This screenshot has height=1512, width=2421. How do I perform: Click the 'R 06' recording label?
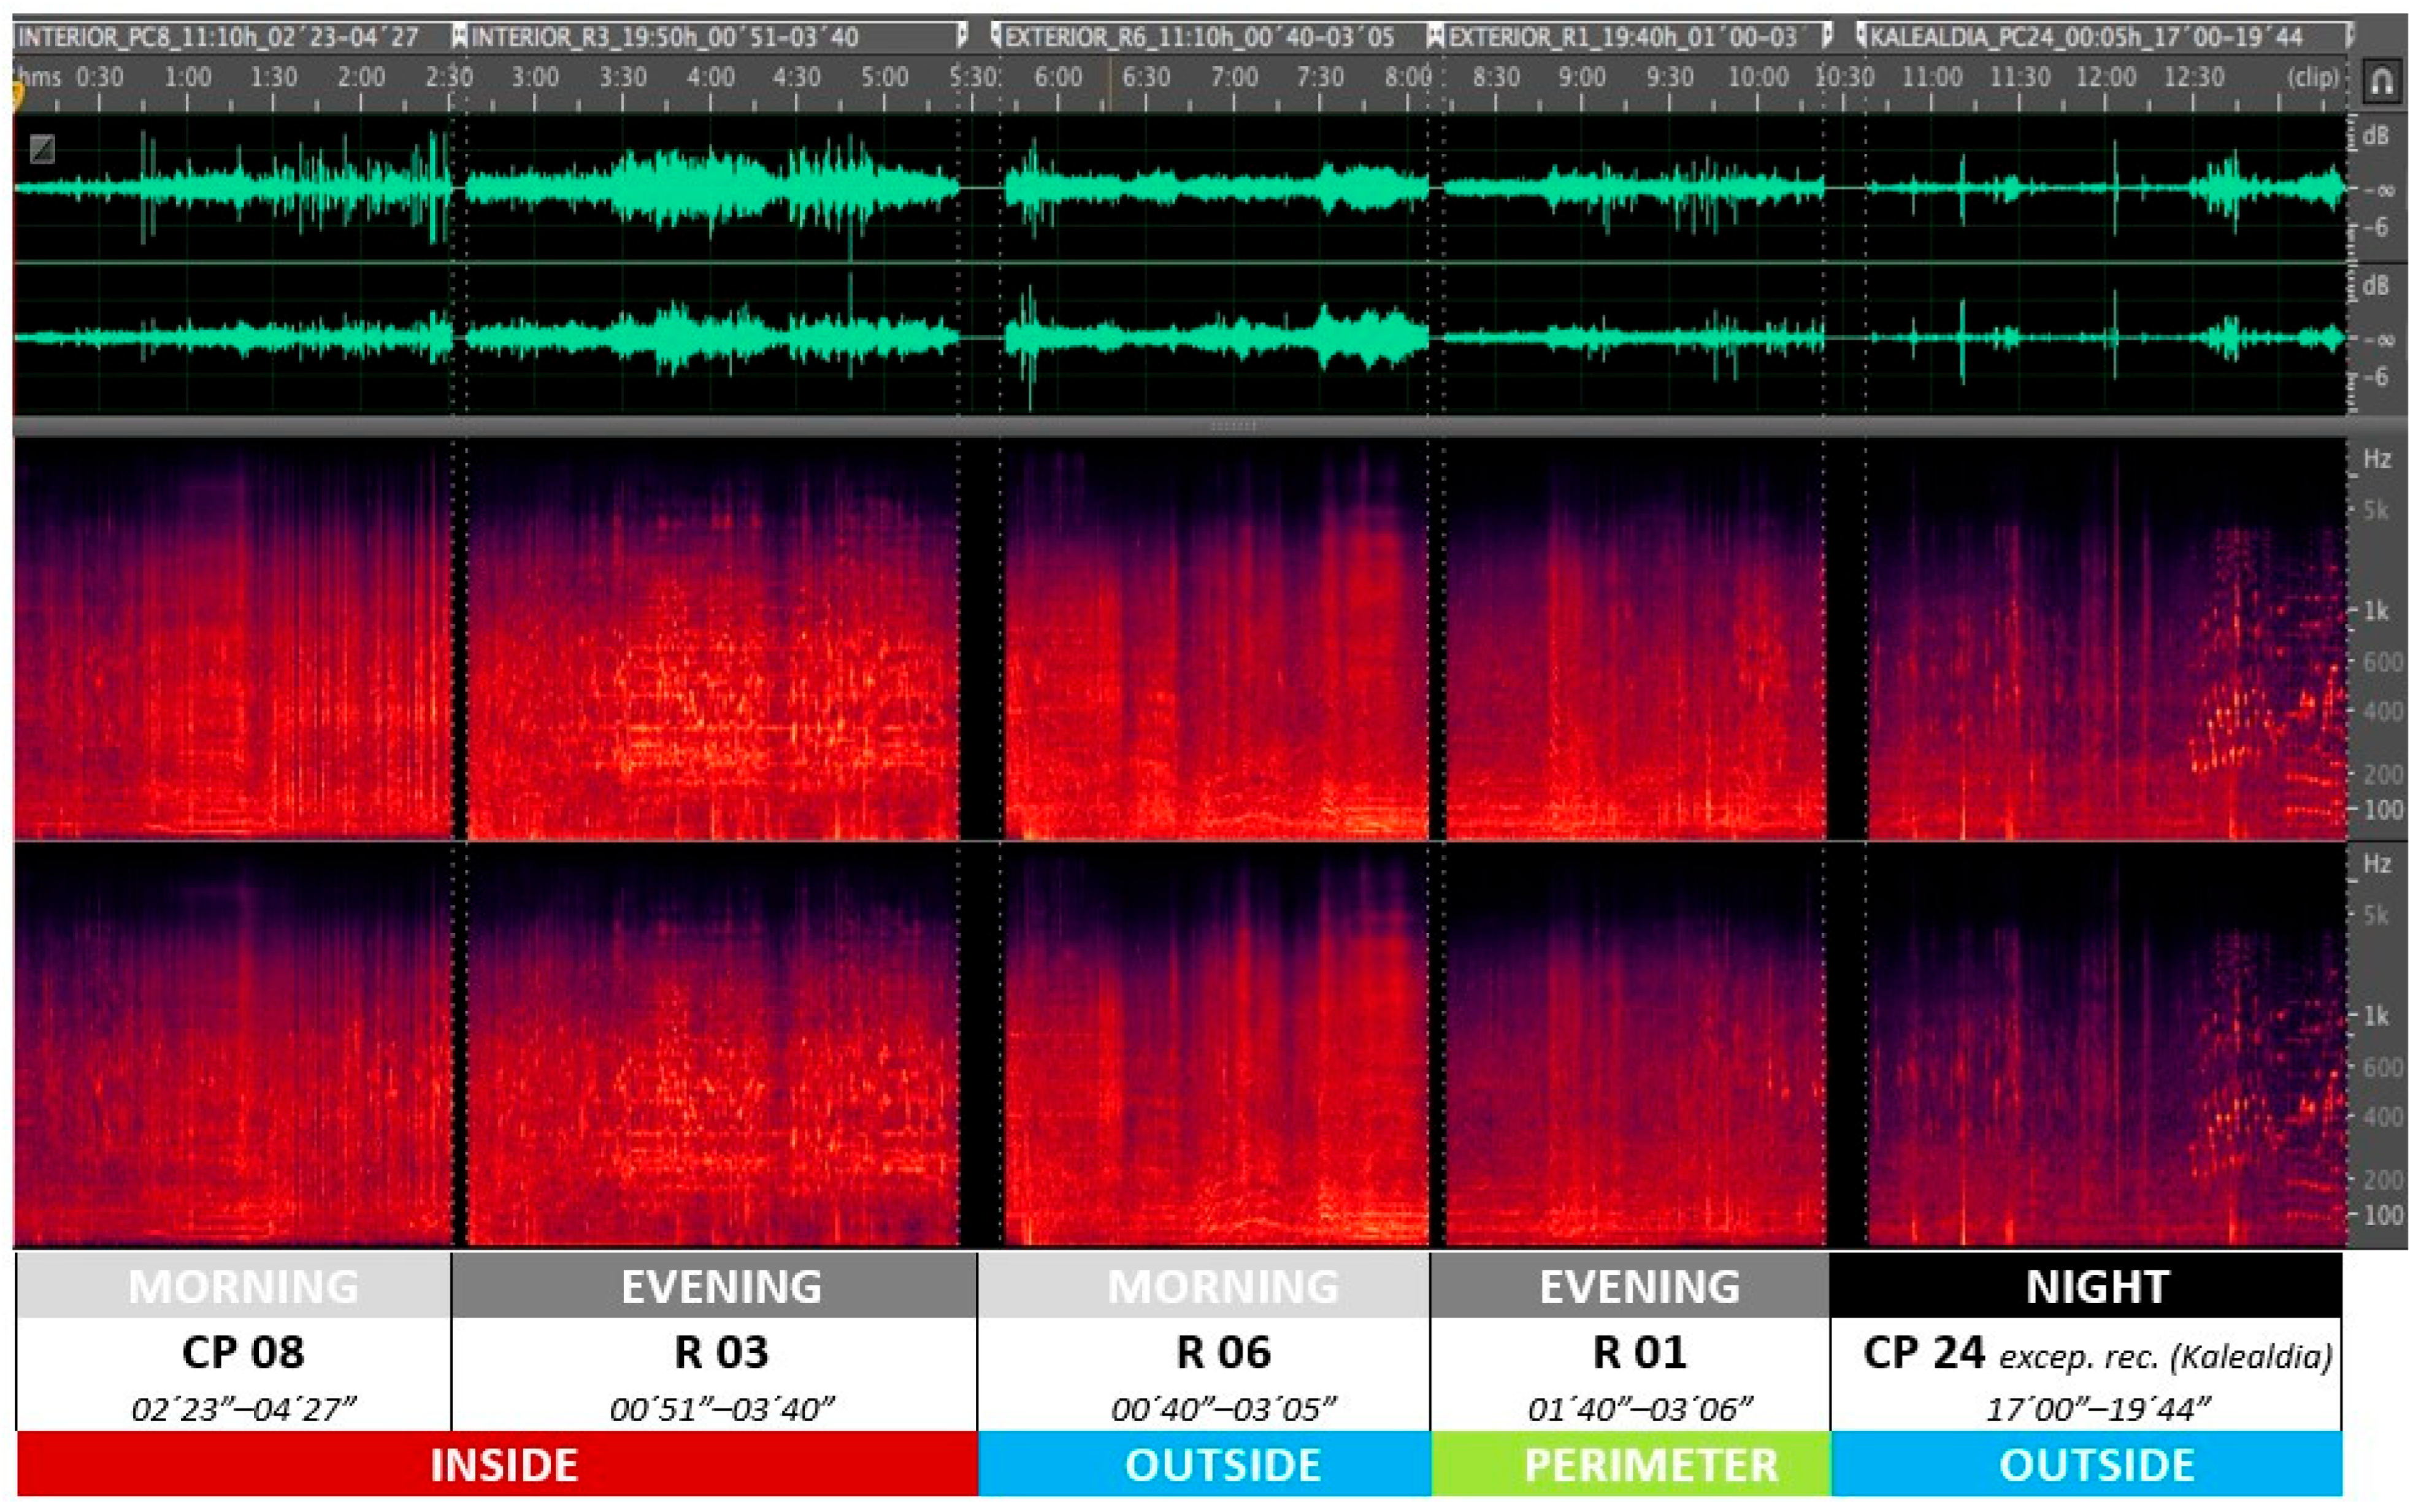tap(1223, 1353)
